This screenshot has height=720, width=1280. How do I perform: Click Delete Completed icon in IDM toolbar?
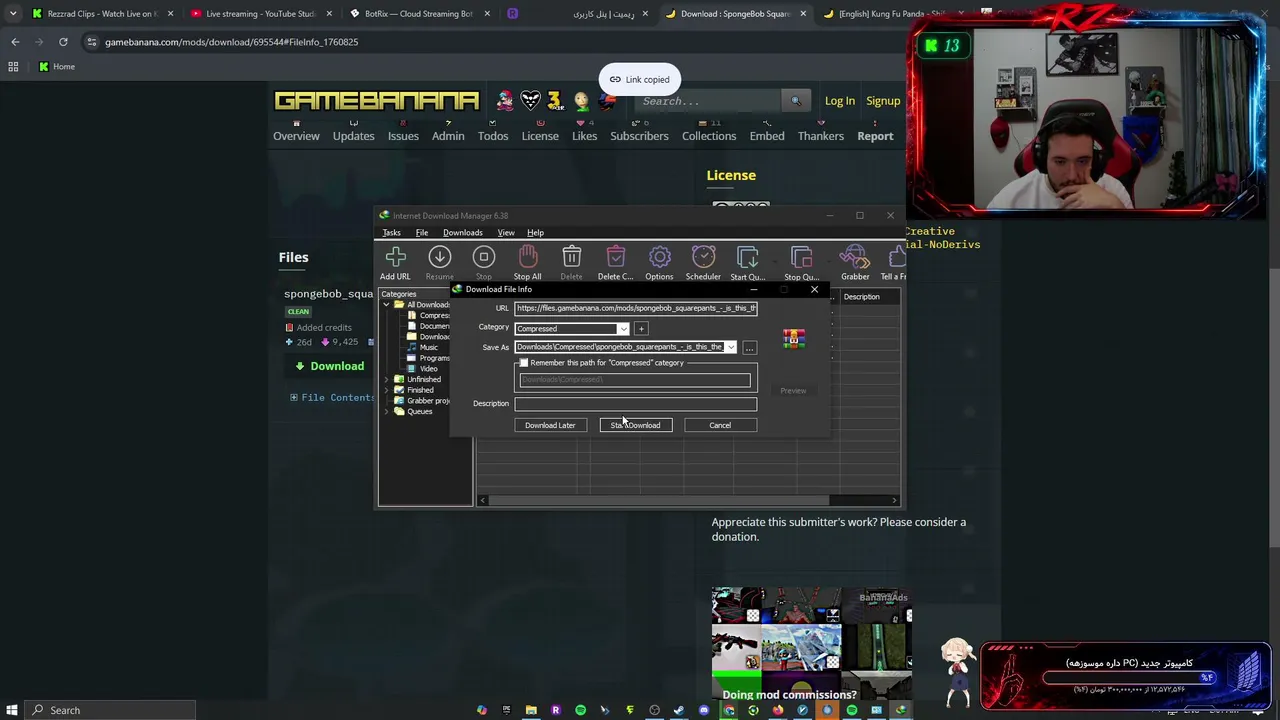[x=615, y=258]
